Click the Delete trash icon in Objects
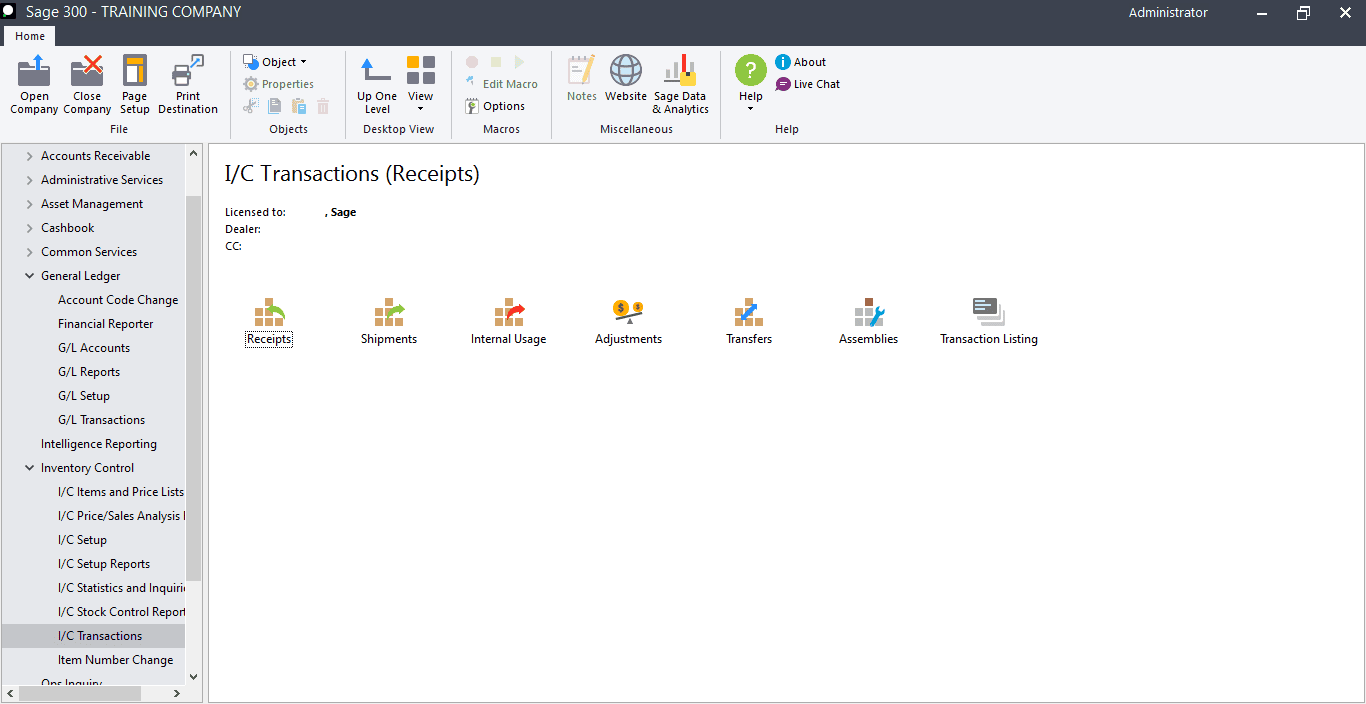Image resolution: width=1366 pixels, height=704 pixels. tap(322, 106)
